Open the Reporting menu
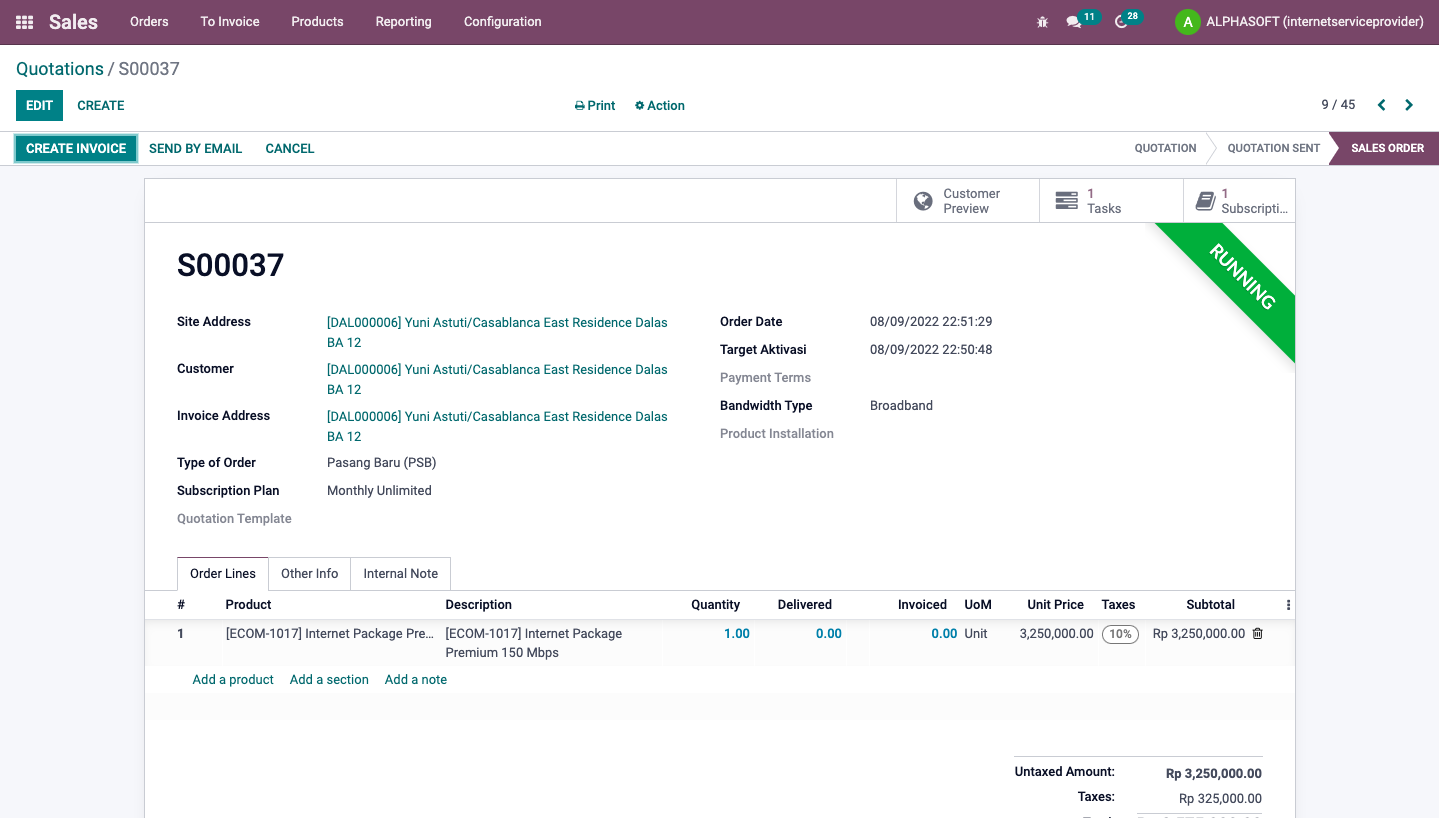This screenshot has height=818, width=1439. (x=403, y=22)
